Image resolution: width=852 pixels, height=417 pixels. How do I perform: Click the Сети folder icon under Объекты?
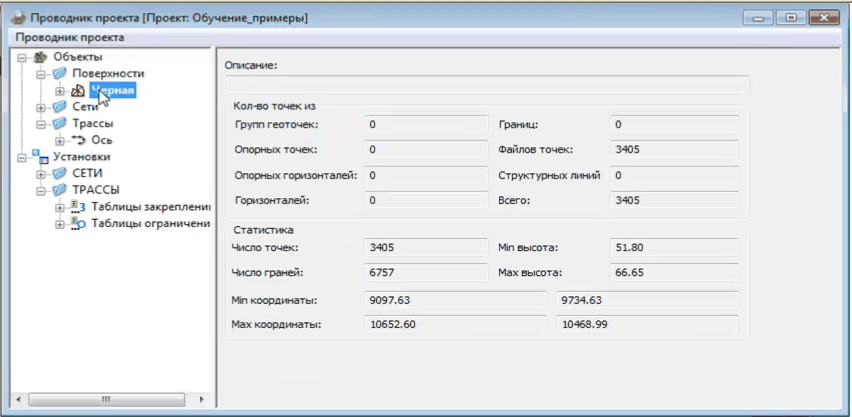point(59,107)
